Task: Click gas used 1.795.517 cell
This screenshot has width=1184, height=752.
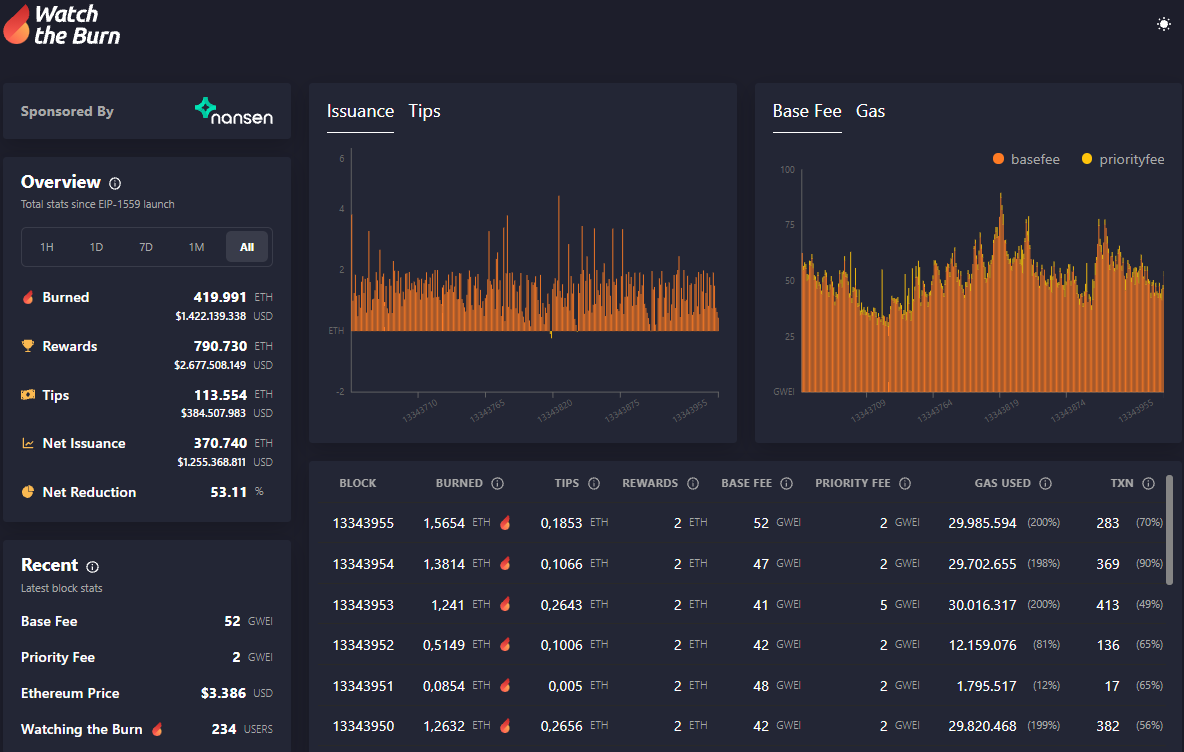Action: coord(986,686)
